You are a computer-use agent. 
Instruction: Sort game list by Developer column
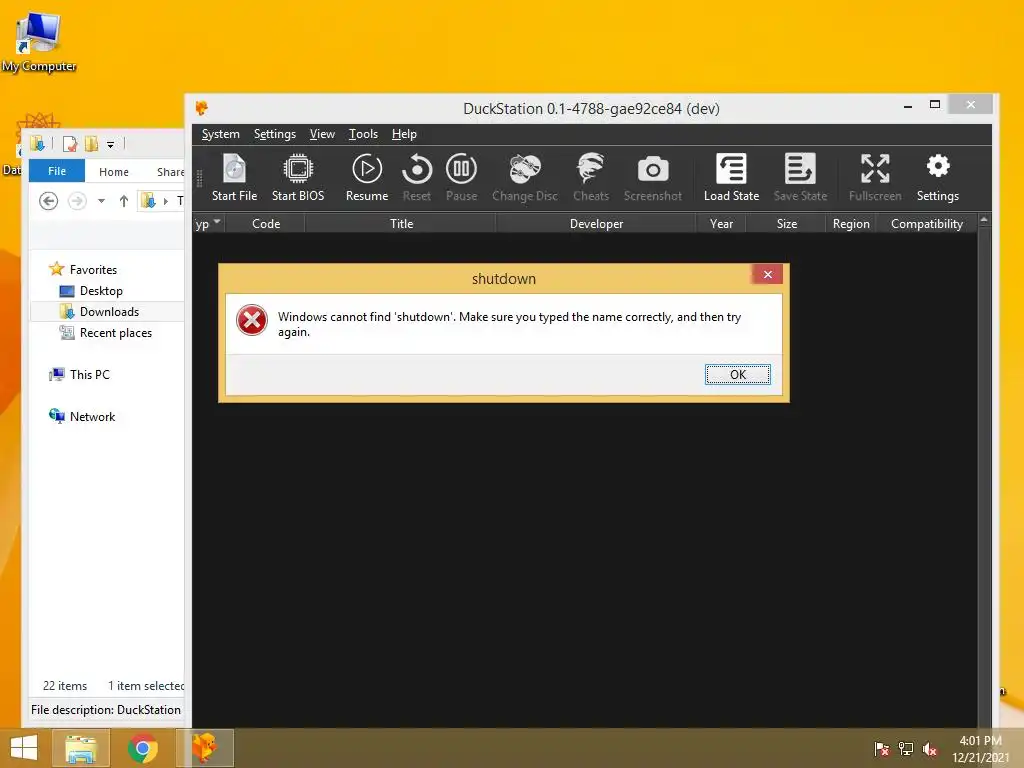(596, 223)
